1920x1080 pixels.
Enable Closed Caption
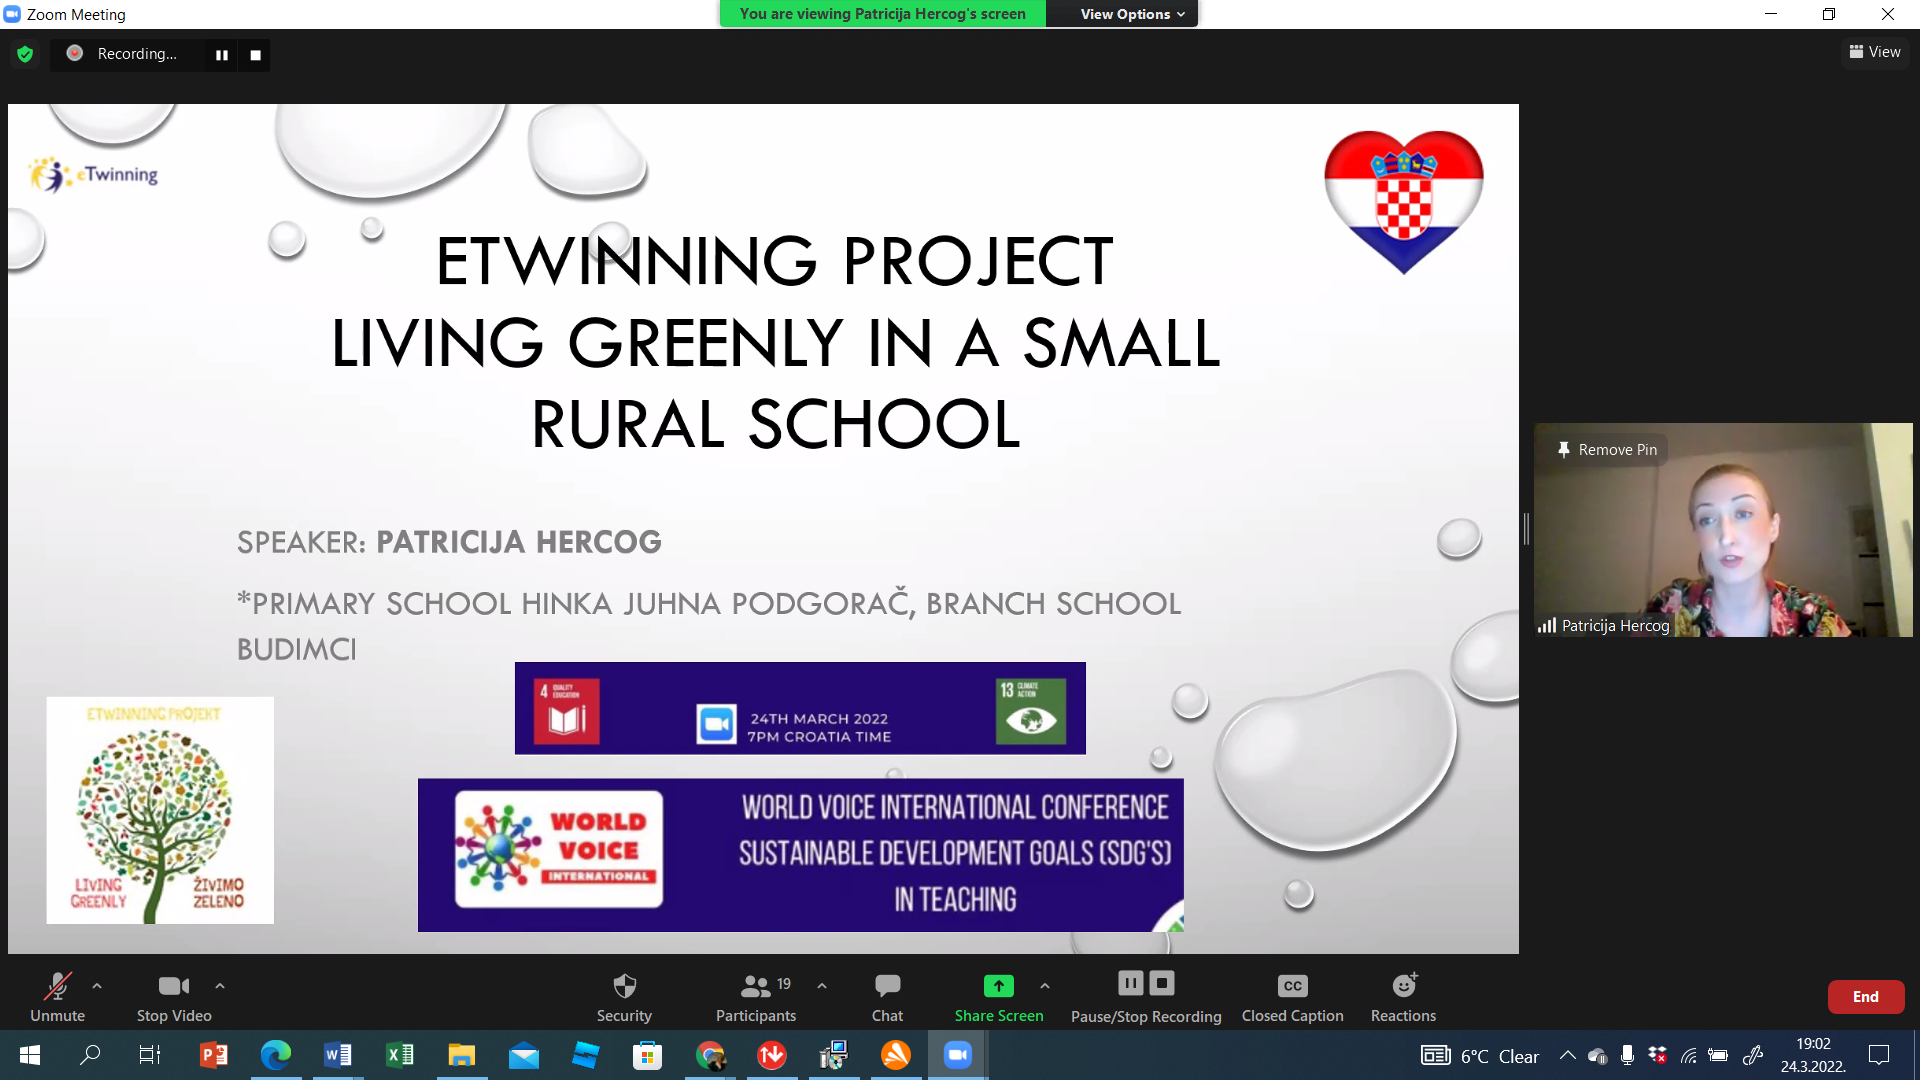[x=1292, y=997]
